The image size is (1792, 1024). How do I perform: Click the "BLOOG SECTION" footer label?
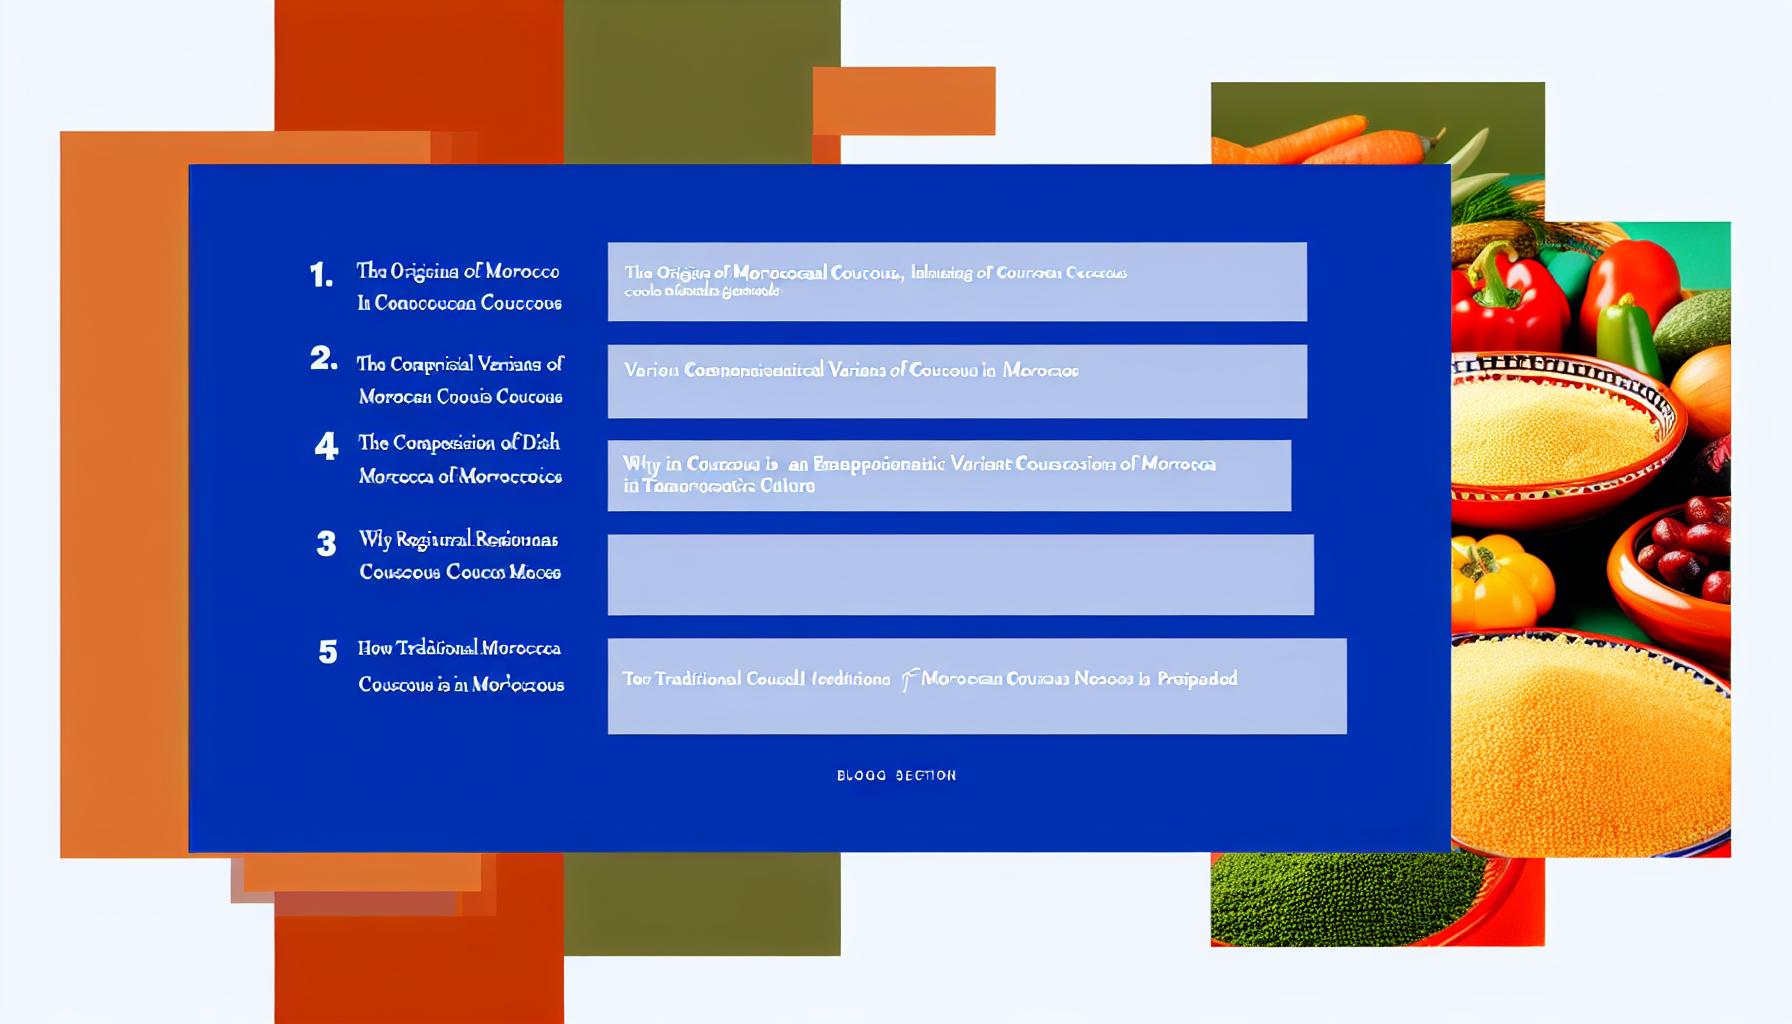pyautogui.click(x=896, y=775)
